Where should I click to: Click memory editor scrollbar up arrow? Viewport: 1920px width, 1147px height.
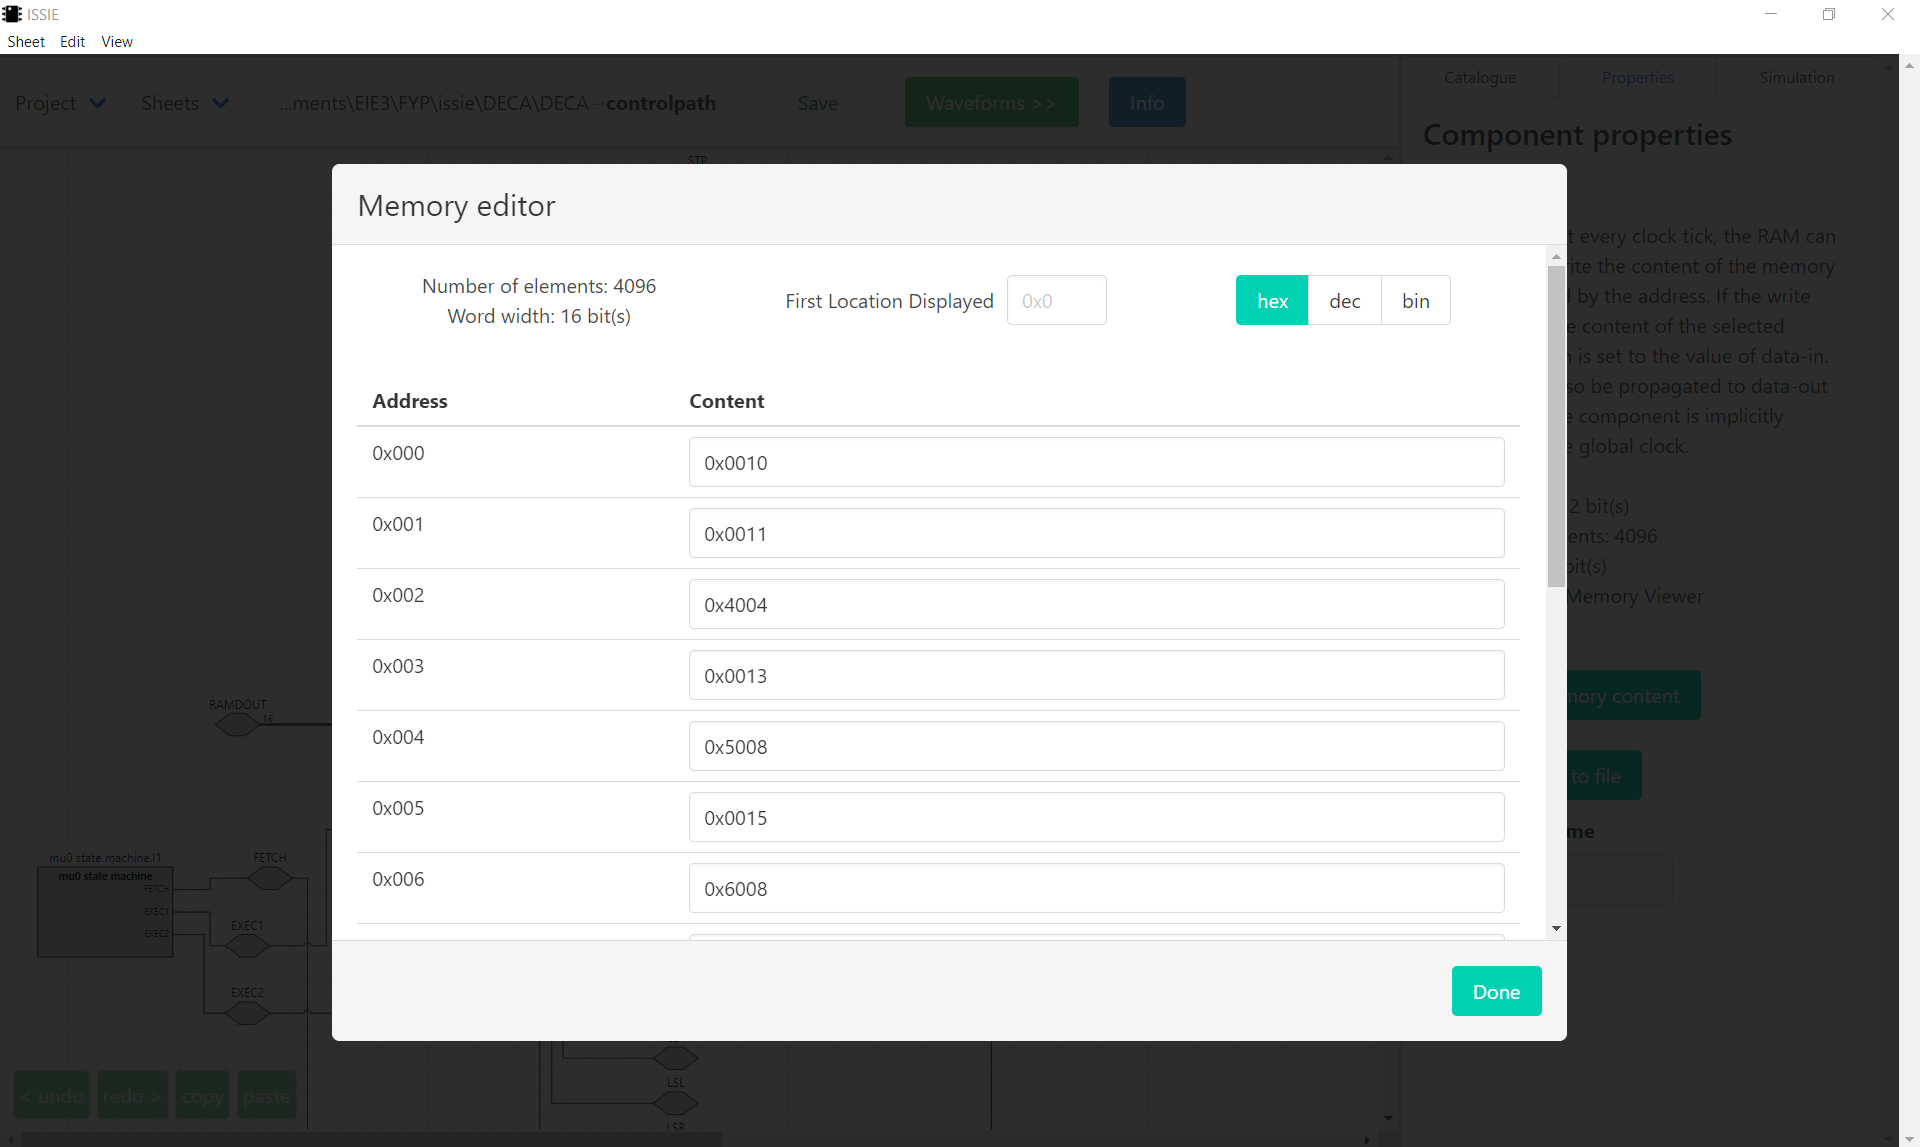[x=1556, y=257]
